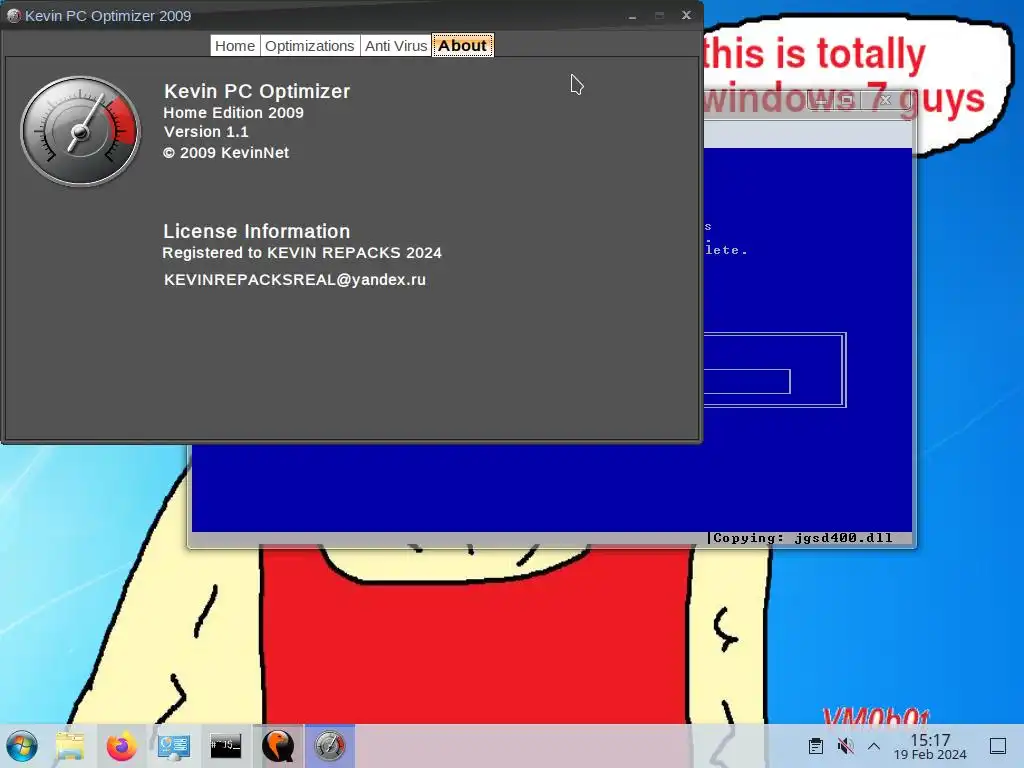Click the muted volume tray icon
Image resolution: width=1024 pixels, height=768 pixels.
click(845, 746)
